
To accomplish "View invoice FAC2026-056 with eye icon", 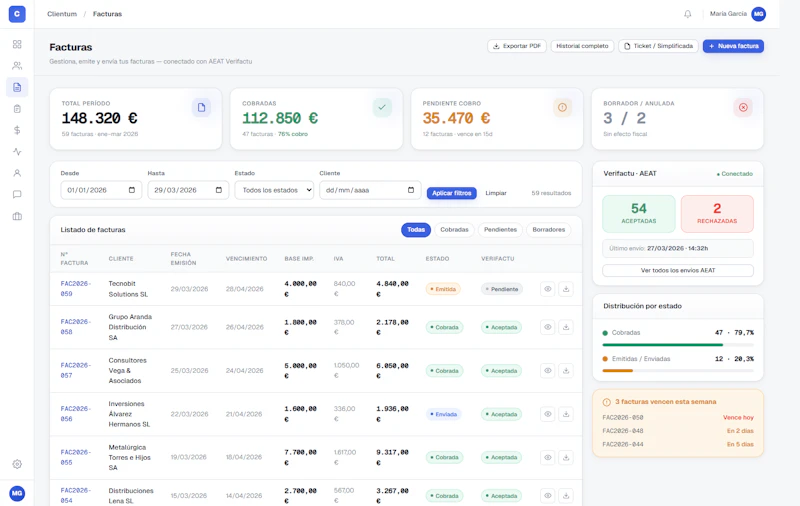I will click(x=547, y=414).
